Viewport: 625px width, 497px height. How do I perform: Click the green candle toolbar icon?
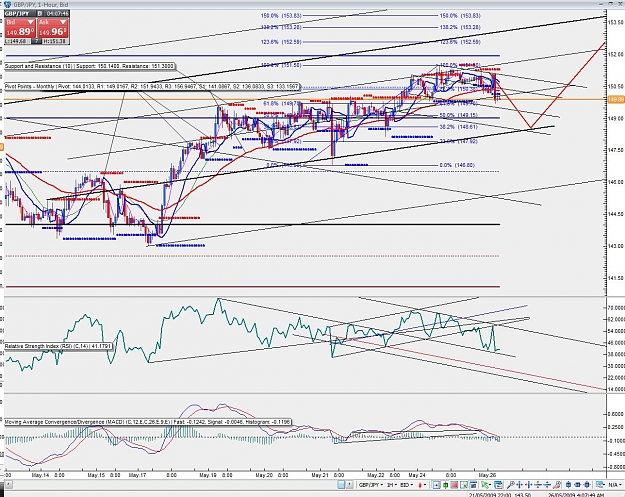(445, 485)
